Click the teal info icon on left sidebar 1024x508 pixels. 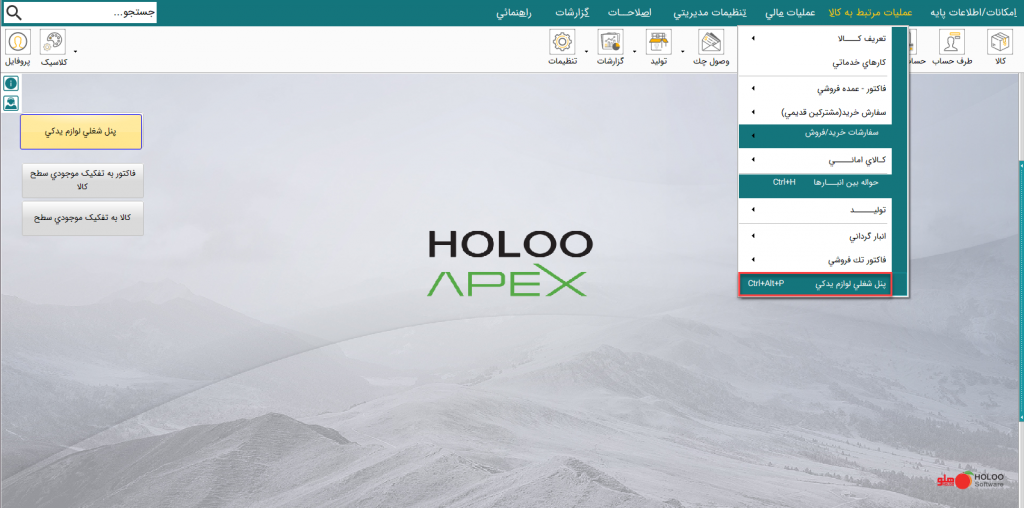10,84
